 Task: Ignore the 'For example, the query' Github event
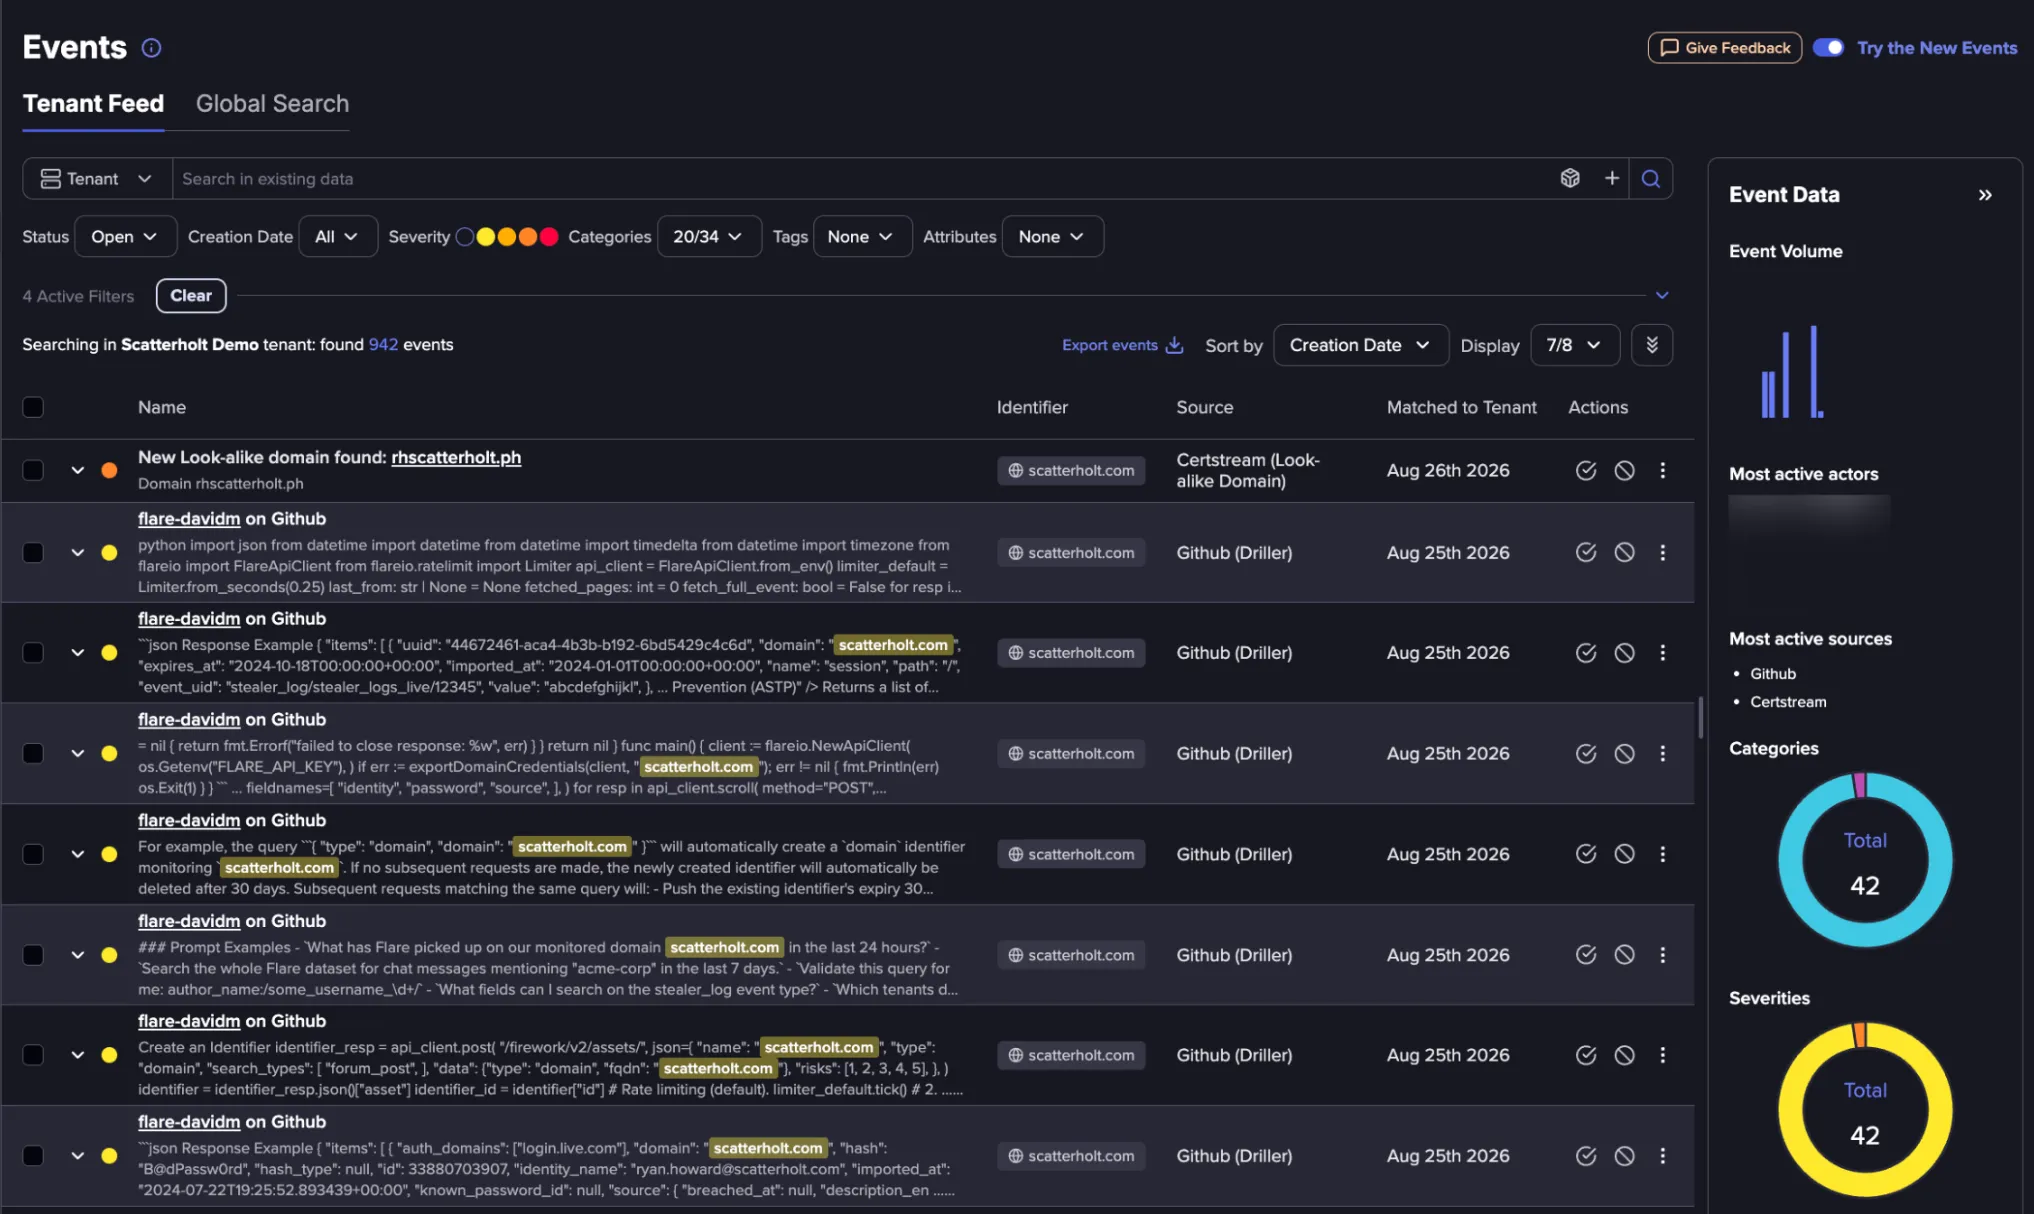pyautogui.click(x=1625, y=854)
